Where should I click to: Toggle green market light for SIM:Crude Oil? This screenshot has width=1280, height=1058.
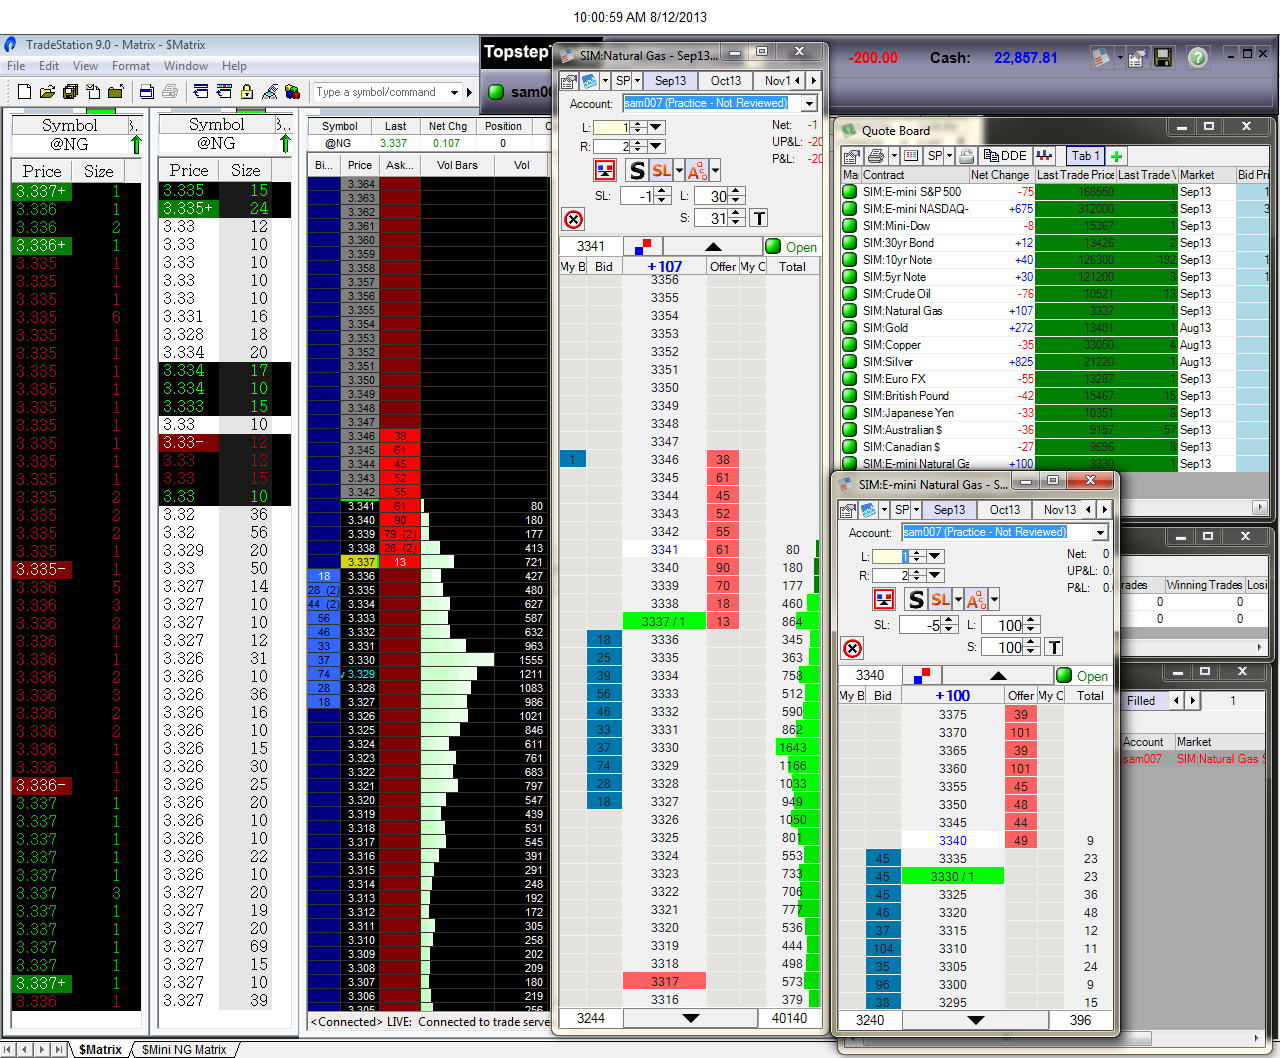pyautogui.click(x=850, y=294)
